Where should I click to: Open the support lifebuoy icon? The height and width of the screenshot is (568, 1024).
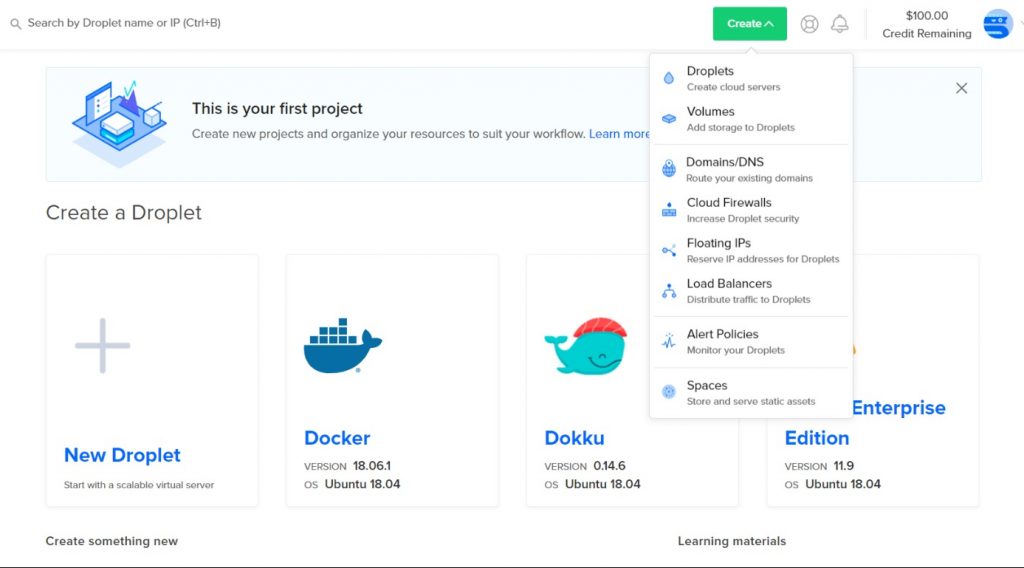(x=809, y=24)
